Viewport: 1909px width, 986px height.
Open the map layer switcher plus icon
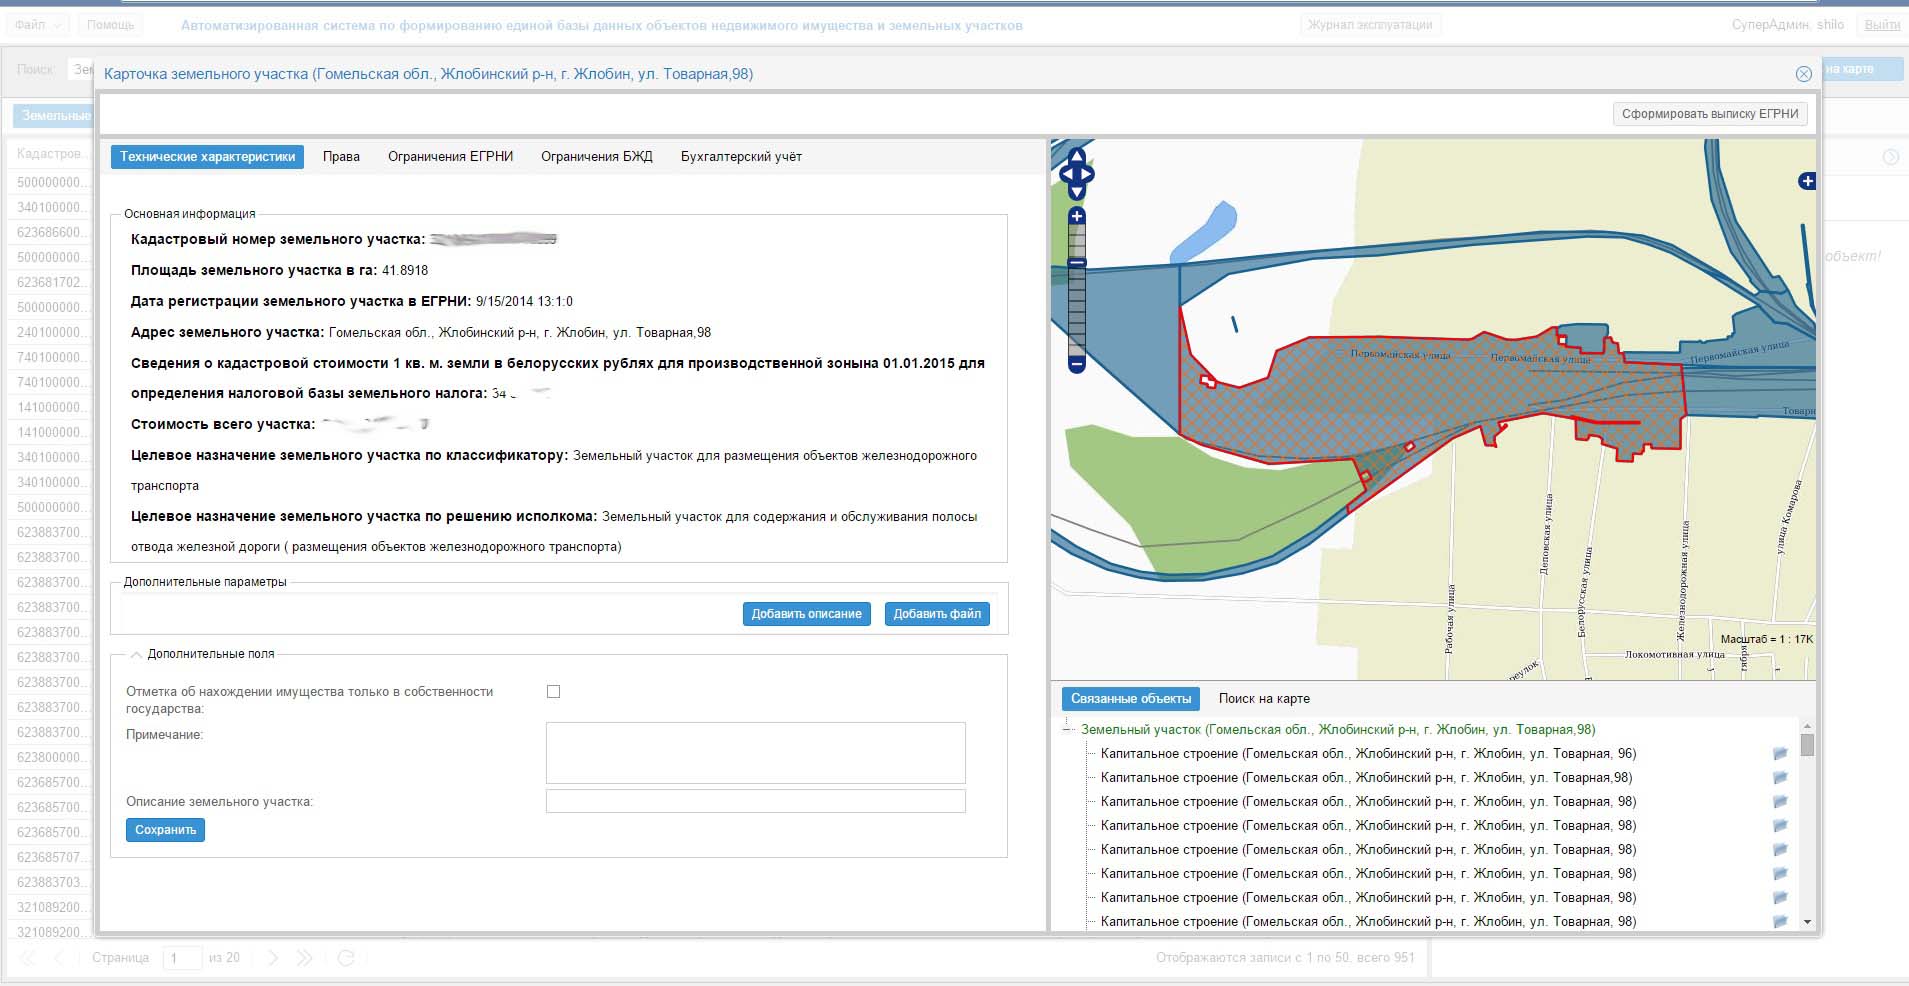point(1807,181)
